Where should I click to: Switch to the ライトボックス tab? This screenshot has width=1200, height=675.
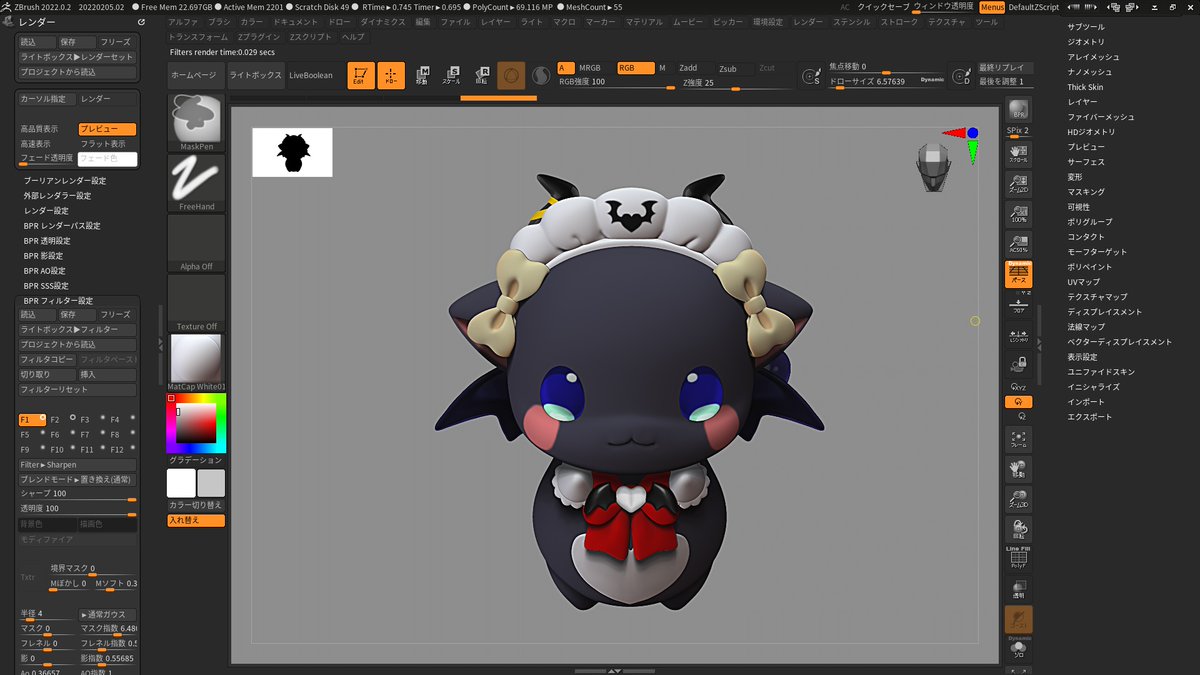[255, 76]
